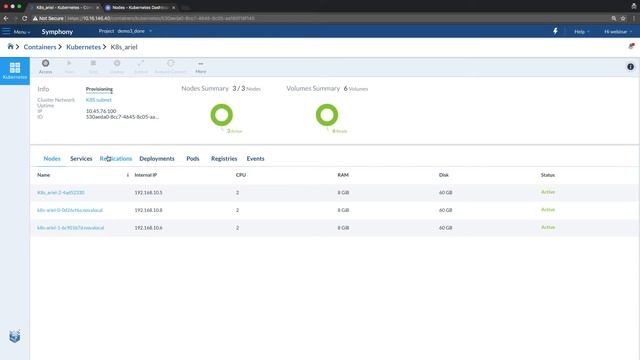Click the RAM column header
The height and width of the screenshot is (360, 640).
pyautogui.click(x=343, y=175)
